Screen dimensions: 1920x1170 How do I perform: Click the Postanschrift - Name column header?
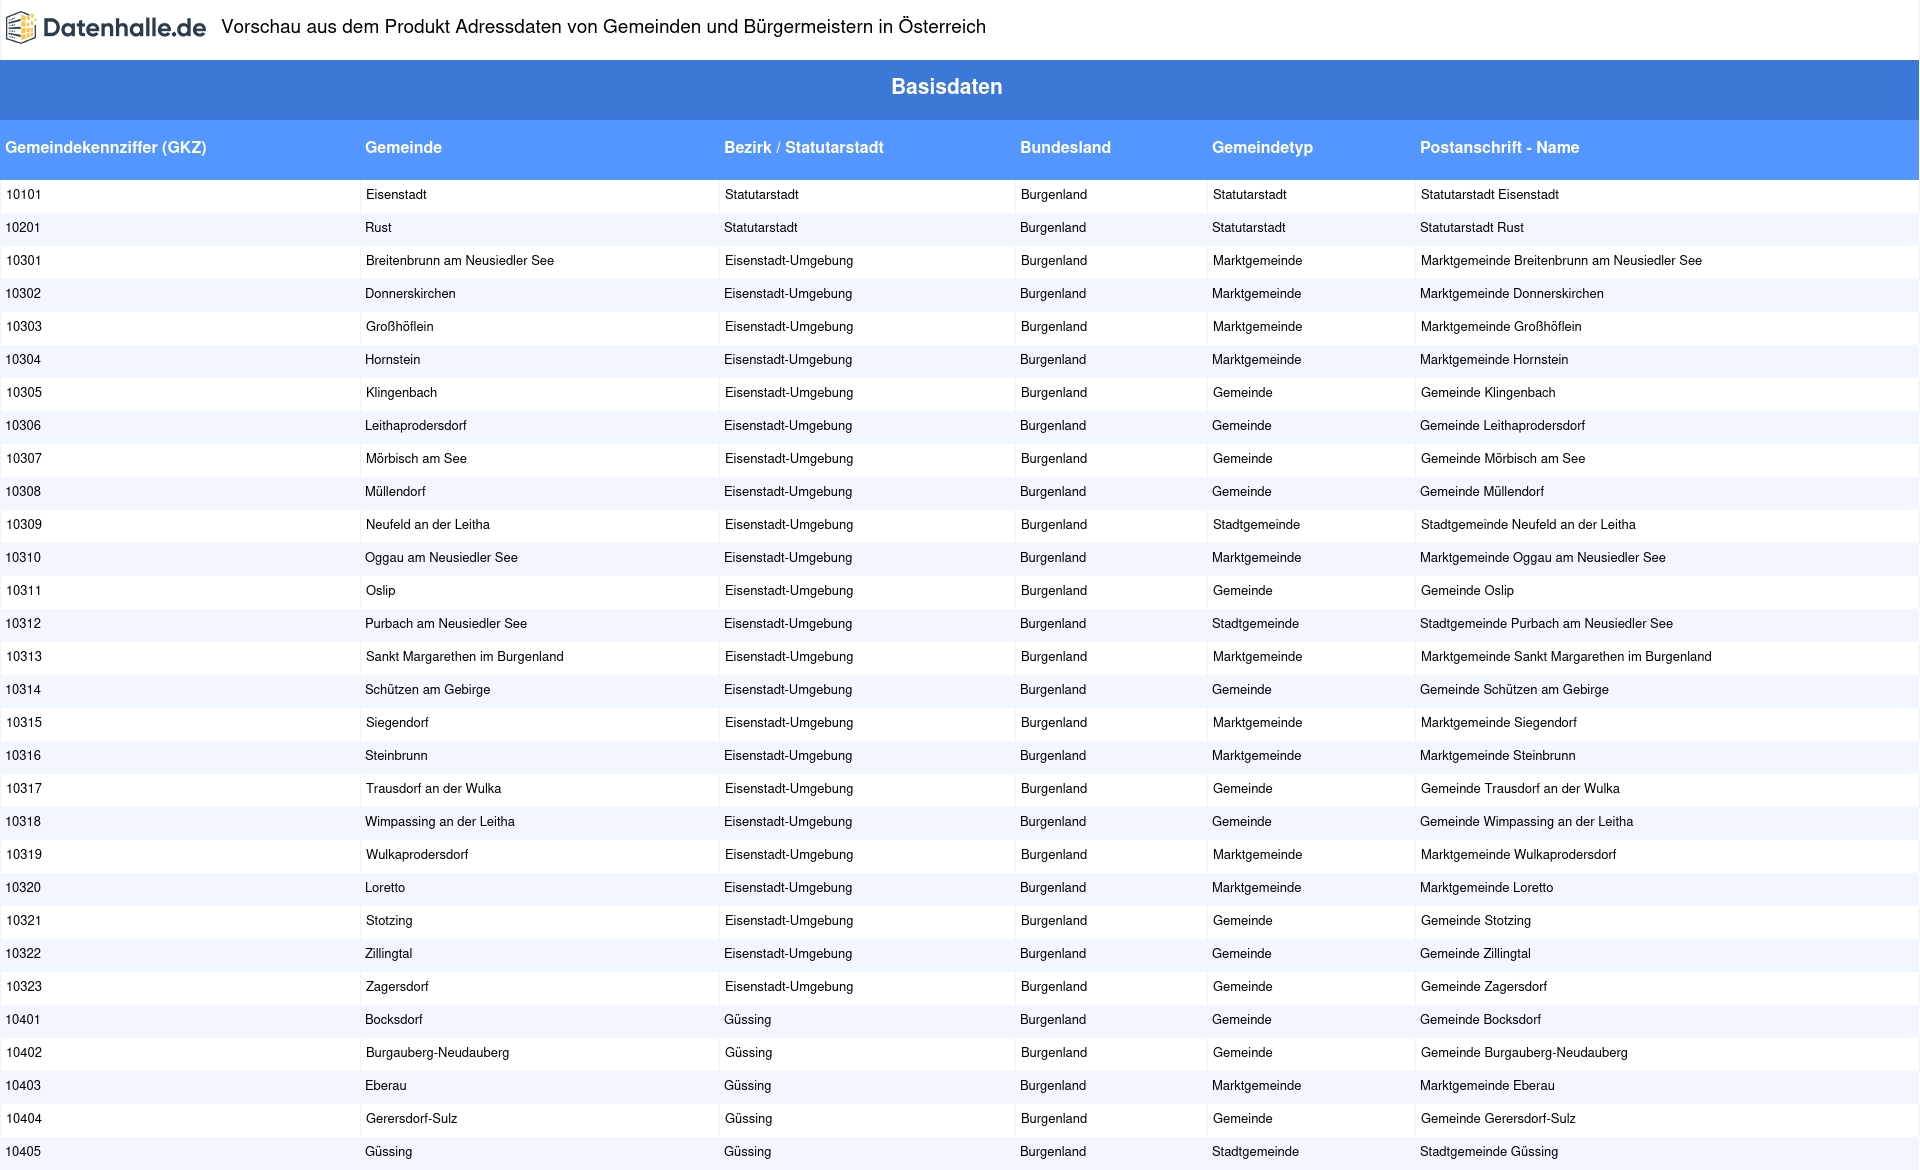pyautogui.click(x=1499, y=148)
